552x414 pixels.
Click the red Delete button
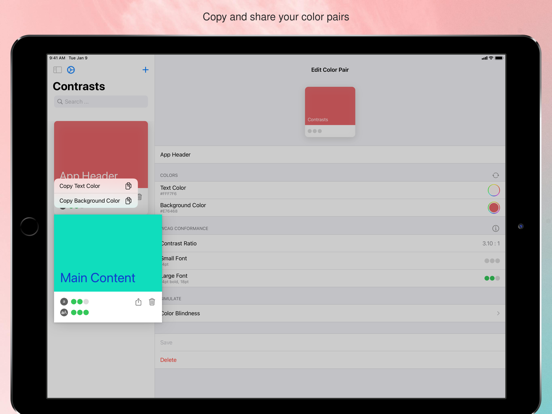(168, 360)
